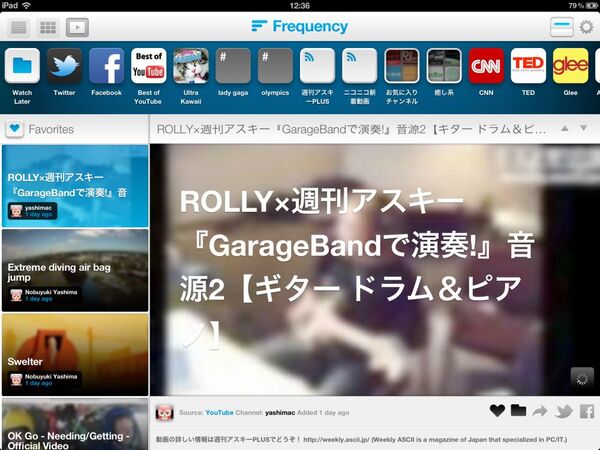Click Nobuyuki Yashima badge on Extreme diving card
The height and width of the screenshot is (450, 600).
[44, 295]
